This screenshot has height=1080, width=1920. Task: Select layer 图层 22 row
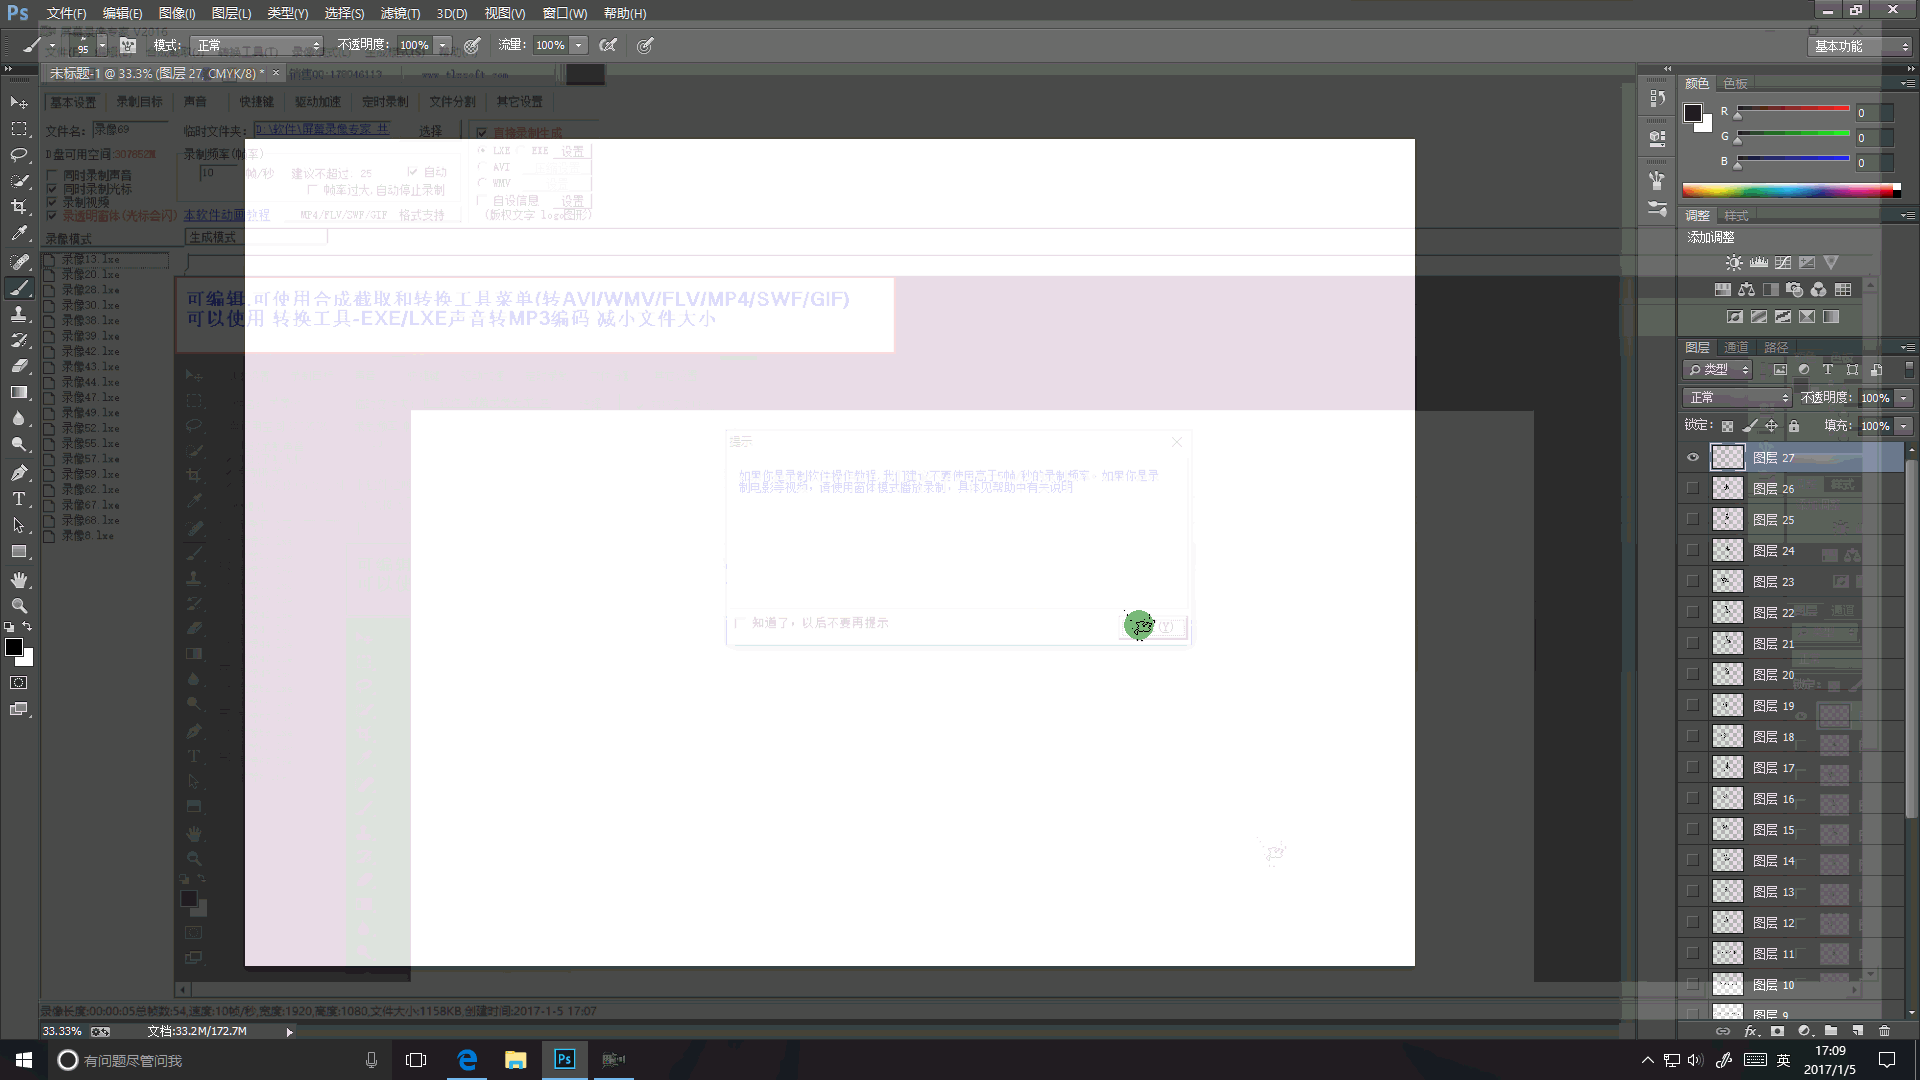point(1791,613)
